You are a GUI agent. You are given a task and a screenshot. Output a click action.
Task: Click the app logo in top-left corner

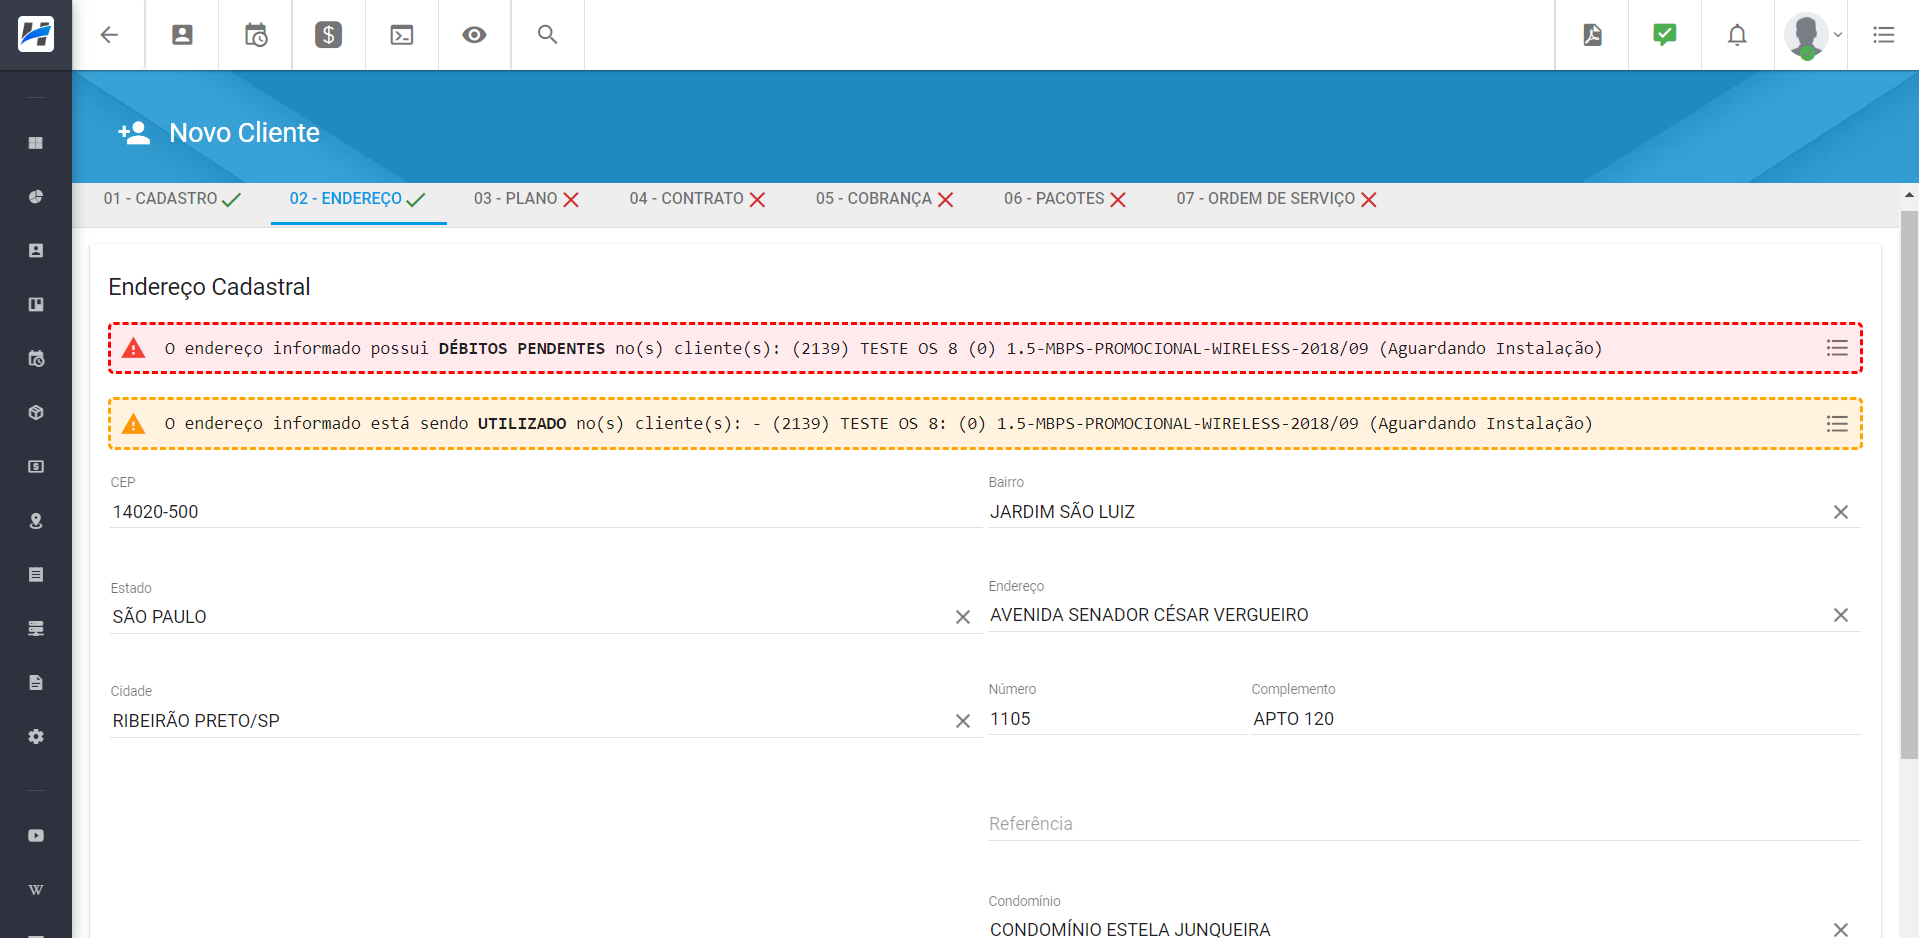point(36,35)
